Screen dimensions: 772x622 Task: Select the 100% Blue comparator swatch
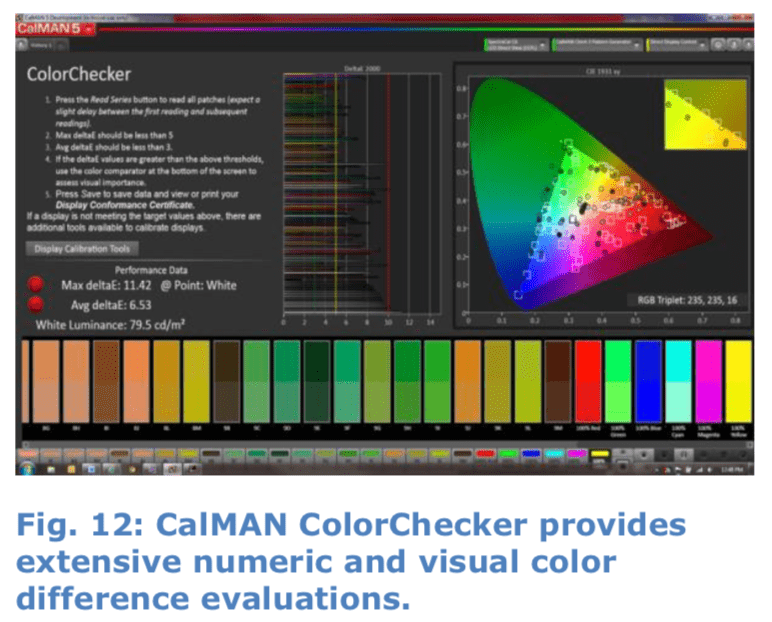click(648, 381)
